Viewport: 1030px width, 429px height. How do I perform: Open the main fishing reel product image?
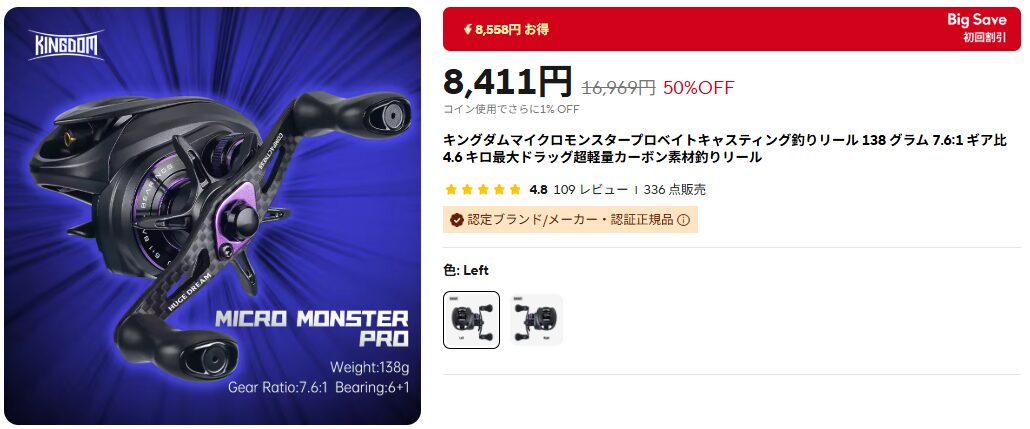[212, 215]
